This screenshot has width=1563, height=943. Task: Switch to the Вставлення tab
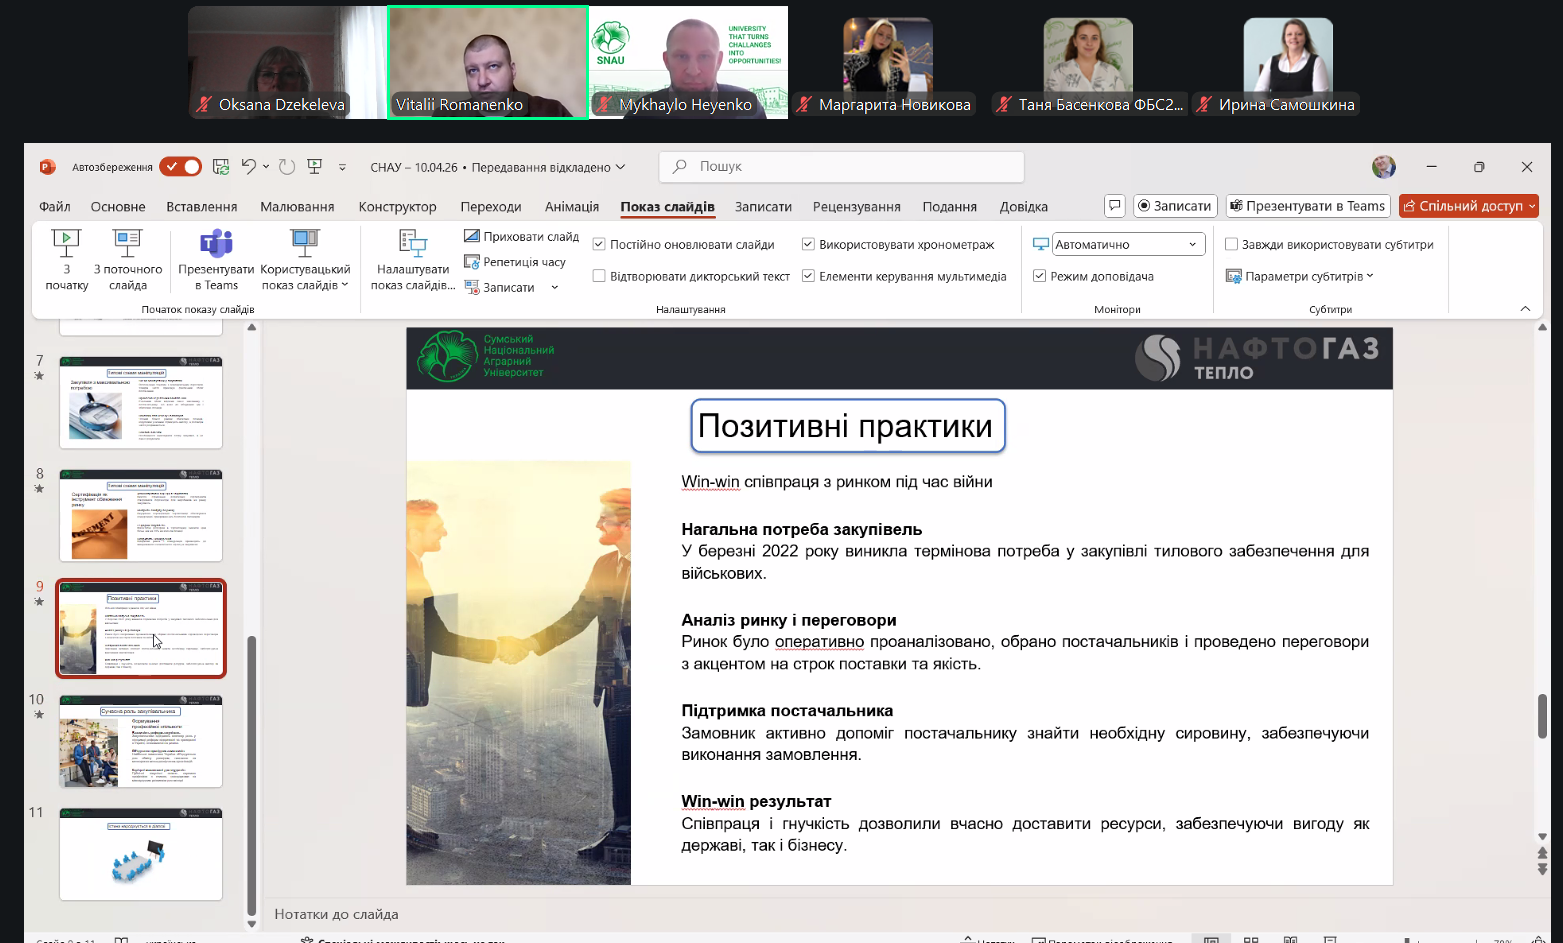(202, 207)
